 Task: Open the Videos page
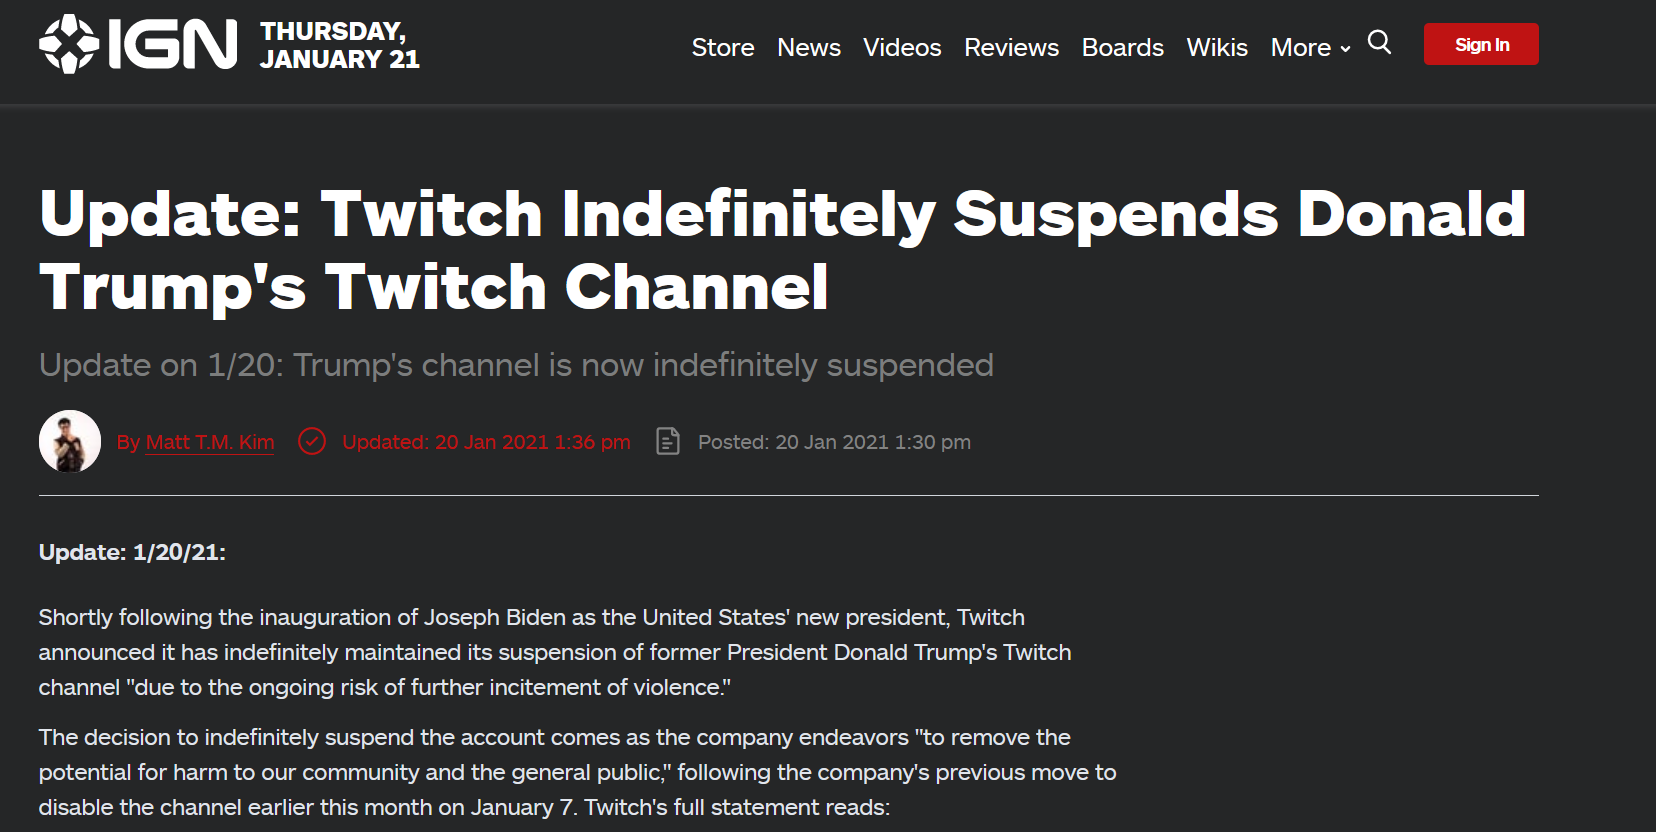(902, 47)
